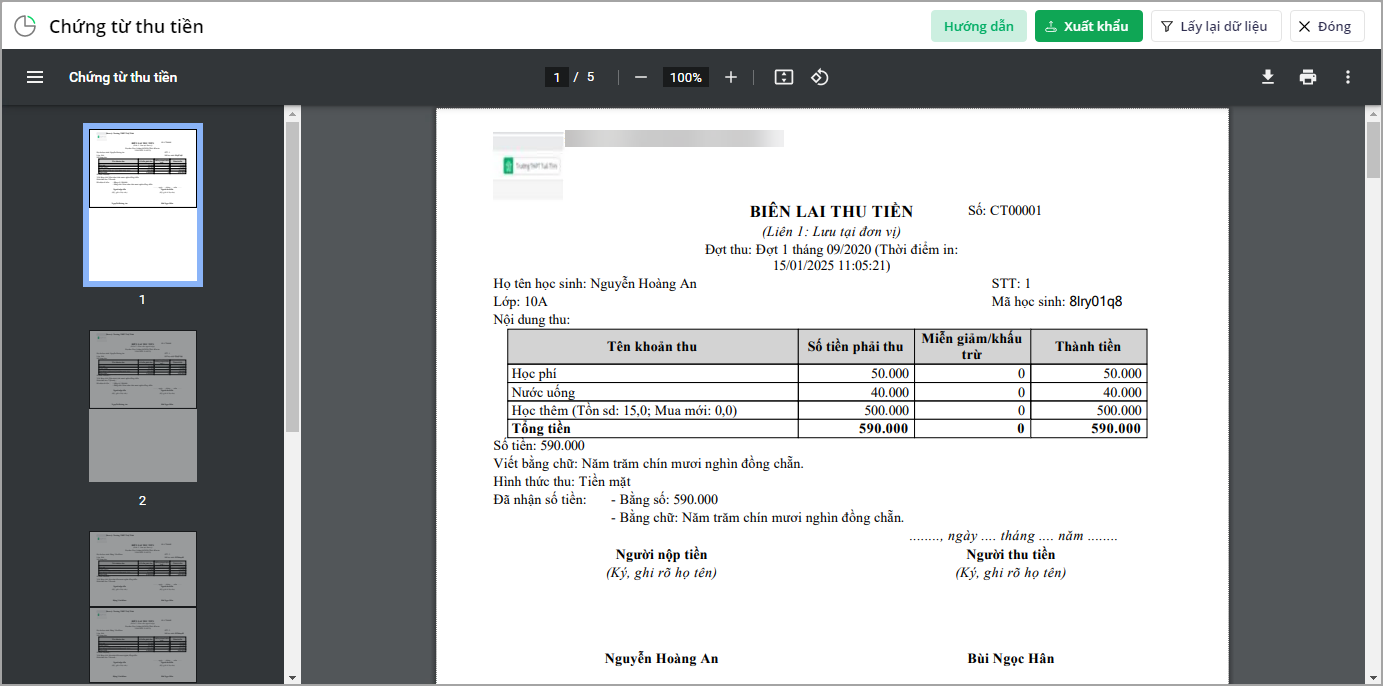Click document scrollbar up arrow

1374,114
